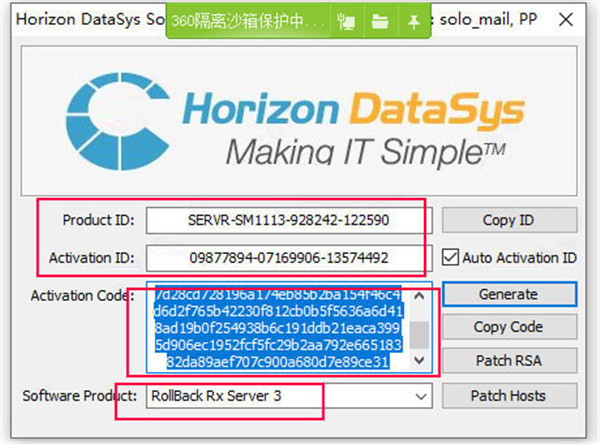This screenshot has height=444, width=600.
Task: Click the Patch Hosts button
Action: click(509, 396)
